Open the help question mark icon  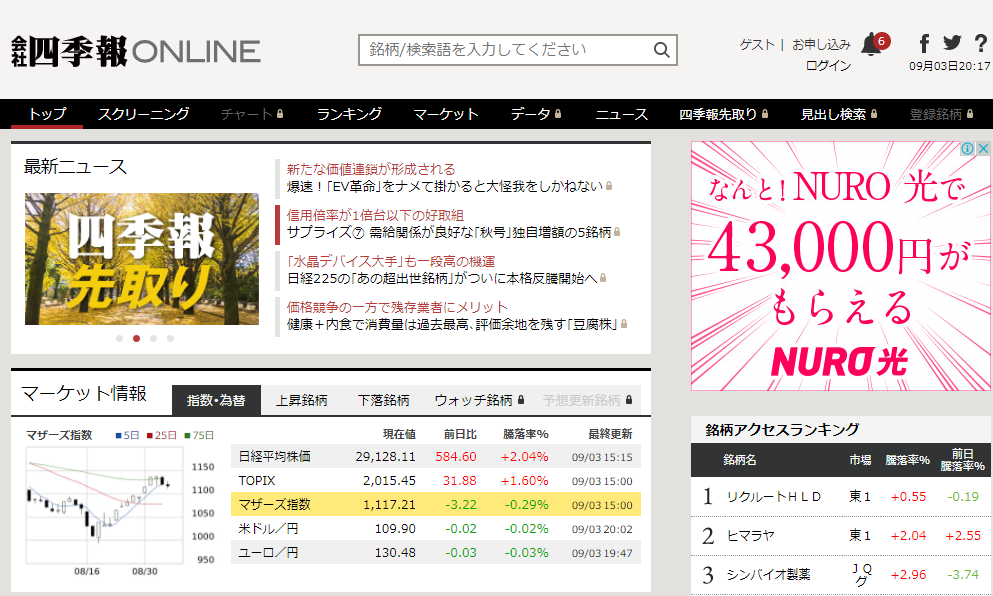tap(981, 43)
